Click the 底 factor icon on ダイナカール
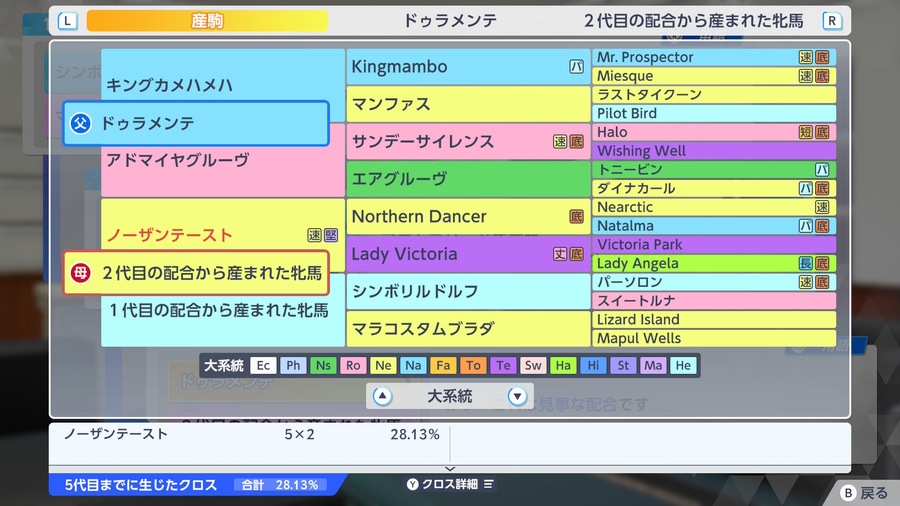The height and width of the screenshot is (506, 900). coord(822,189)
